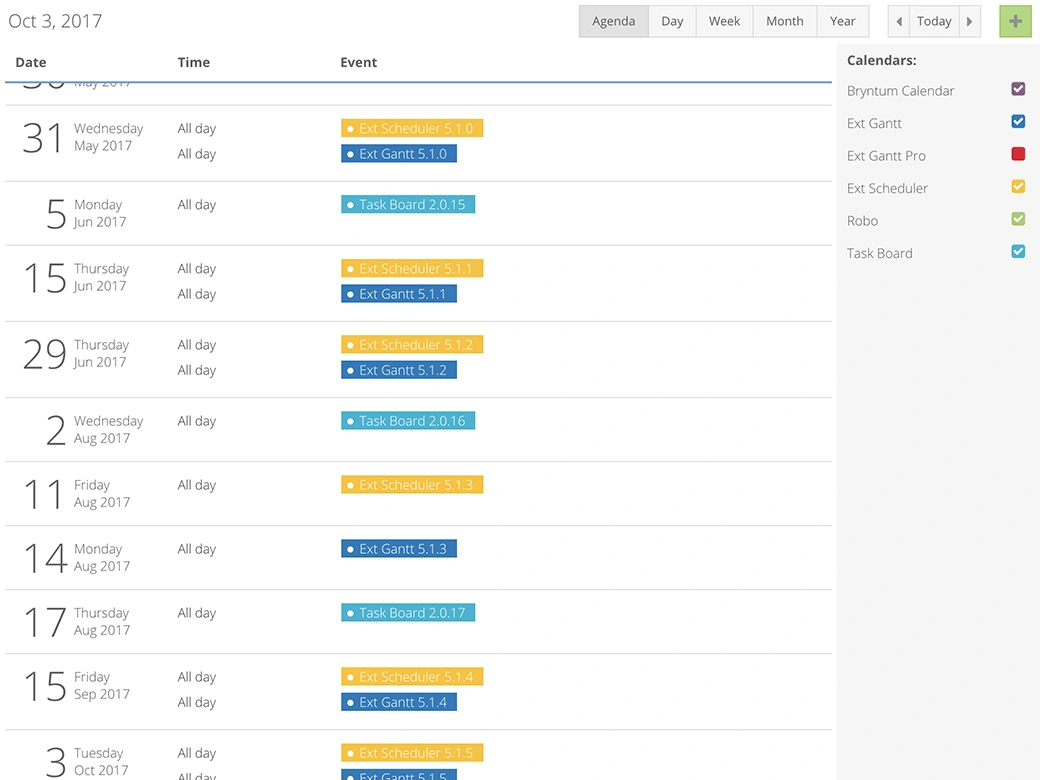Go to next period with right arrow

970,21
